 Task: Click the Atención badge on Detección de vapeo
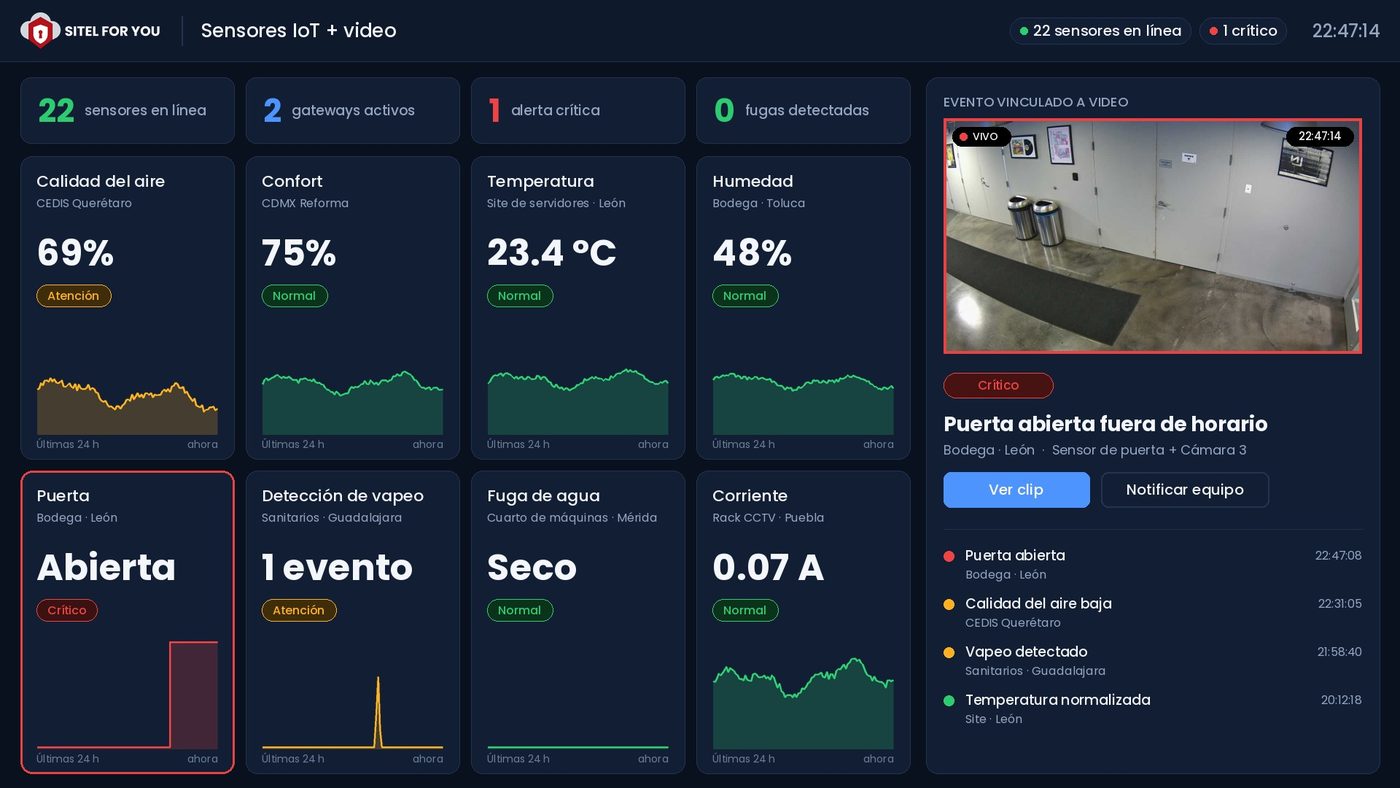point(299,610)
